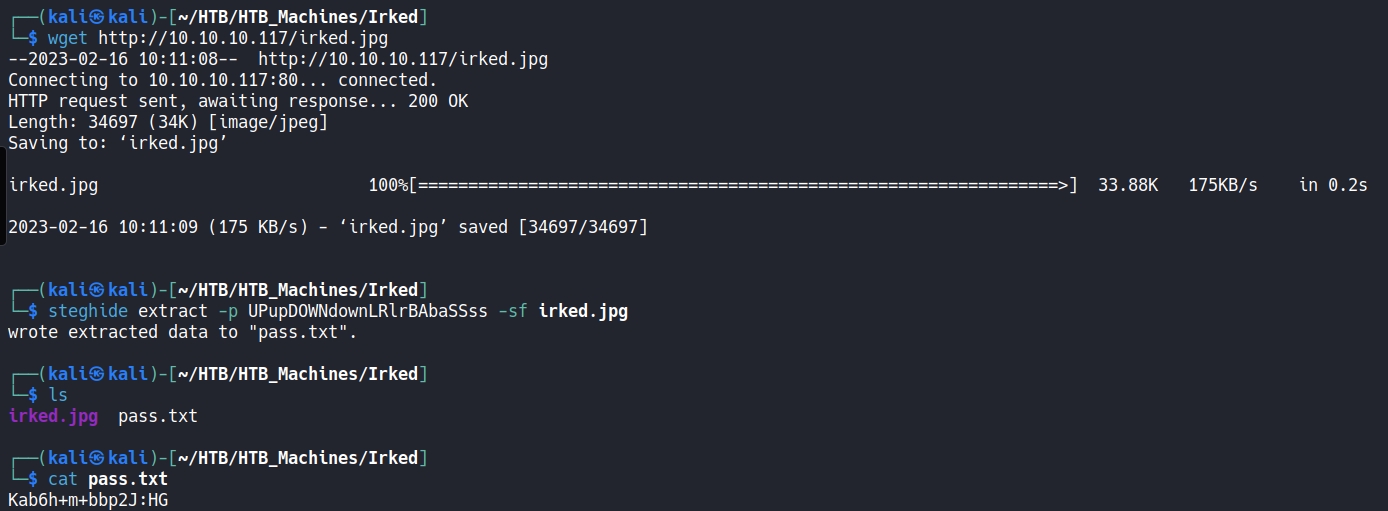1388x511 pixels.
Task: Click the cat command word
Action: (63, 479)
